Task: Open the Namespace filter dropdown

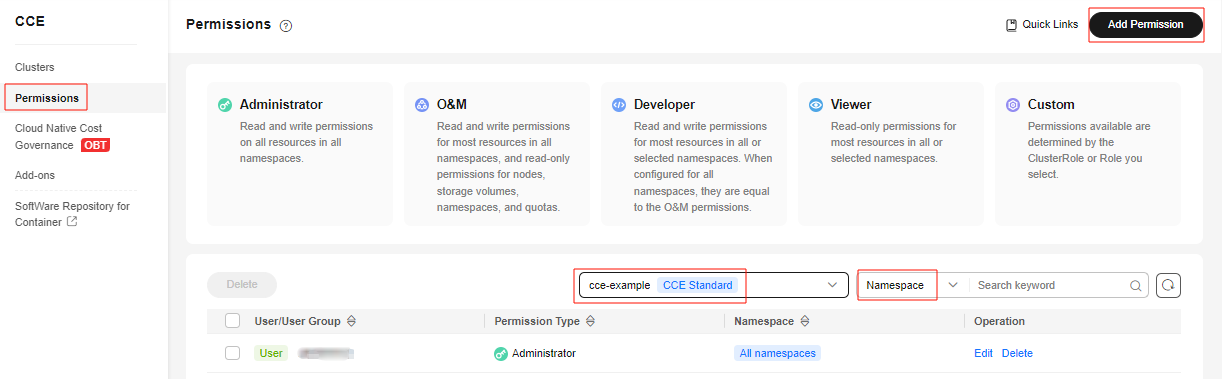Action: [912, 285]
